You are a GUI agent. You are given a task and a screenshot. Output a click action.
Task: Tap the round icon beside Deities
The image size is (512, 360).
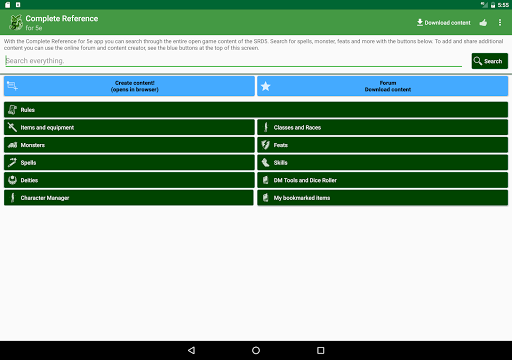pyautogui.click(x=12, y=180)
